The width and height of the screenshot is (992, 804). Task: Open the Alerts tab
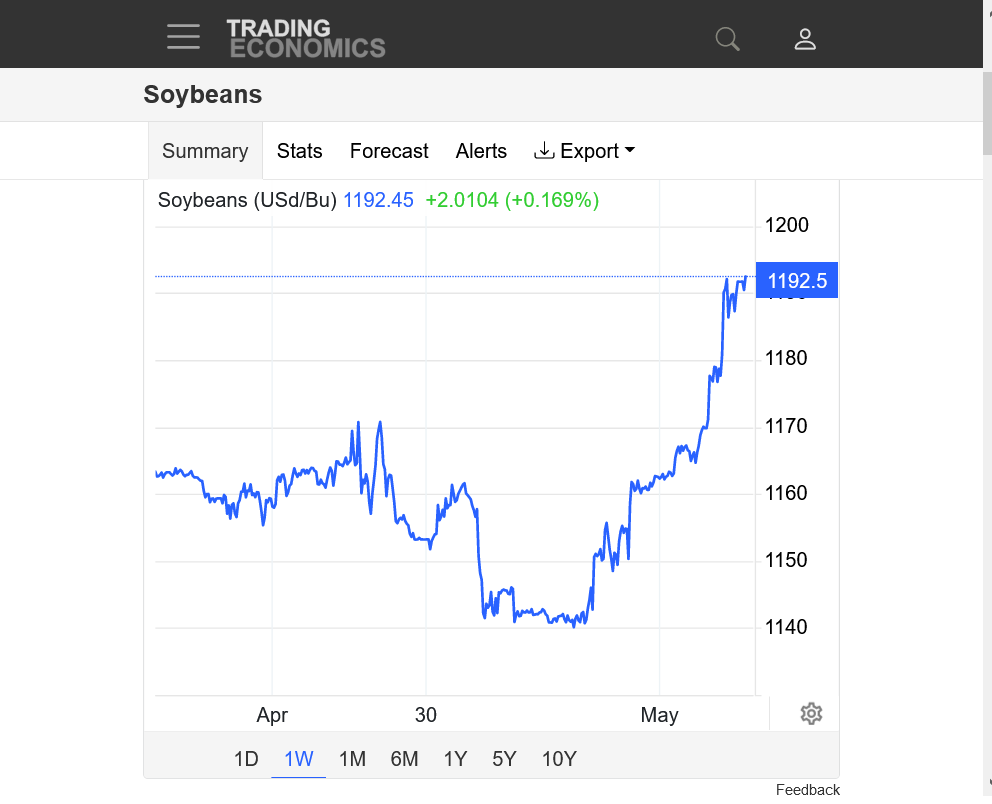[481, 151]
